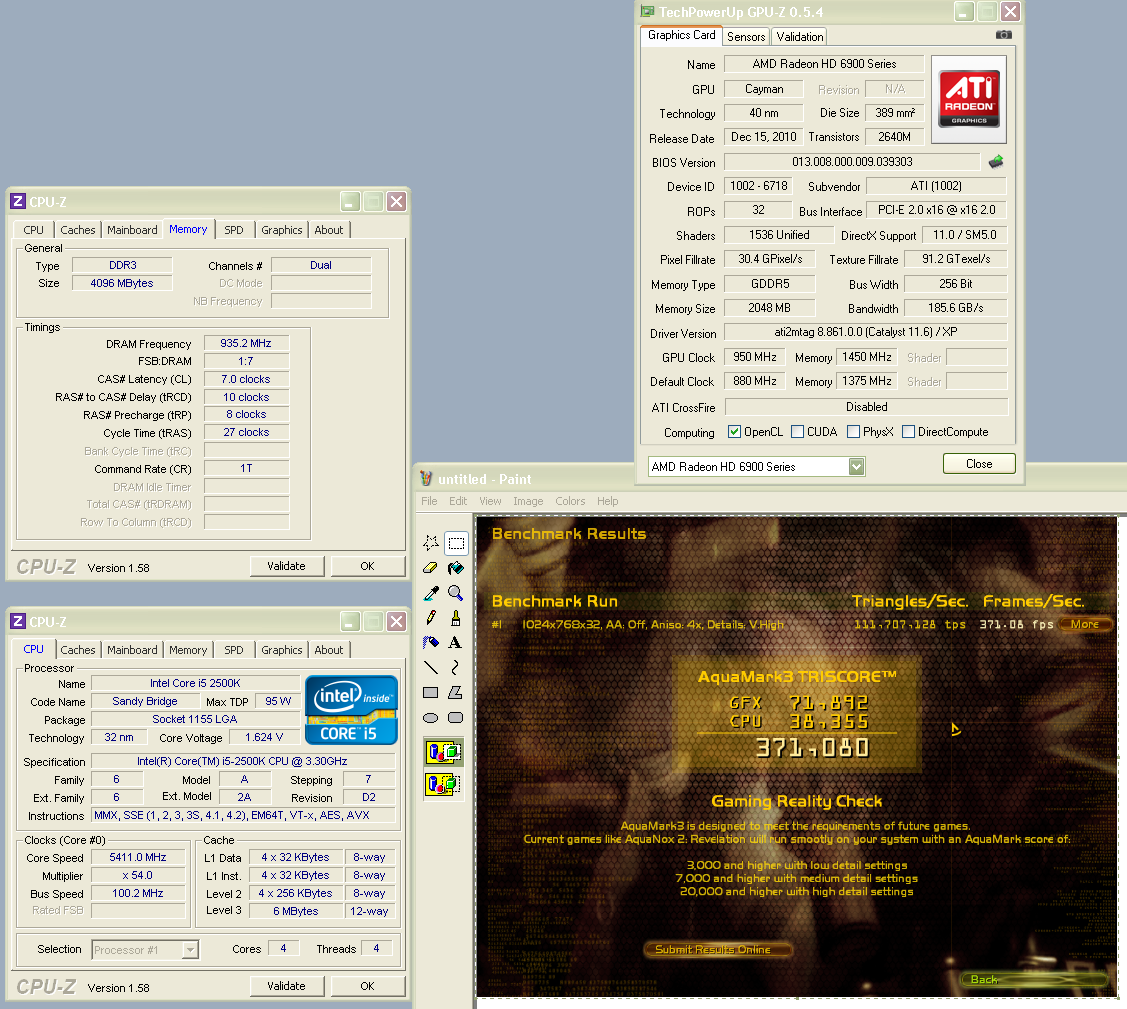Click the GPU-Z title bar icon
This screenshot has height=1009, width=1127.
coord(648,11)
